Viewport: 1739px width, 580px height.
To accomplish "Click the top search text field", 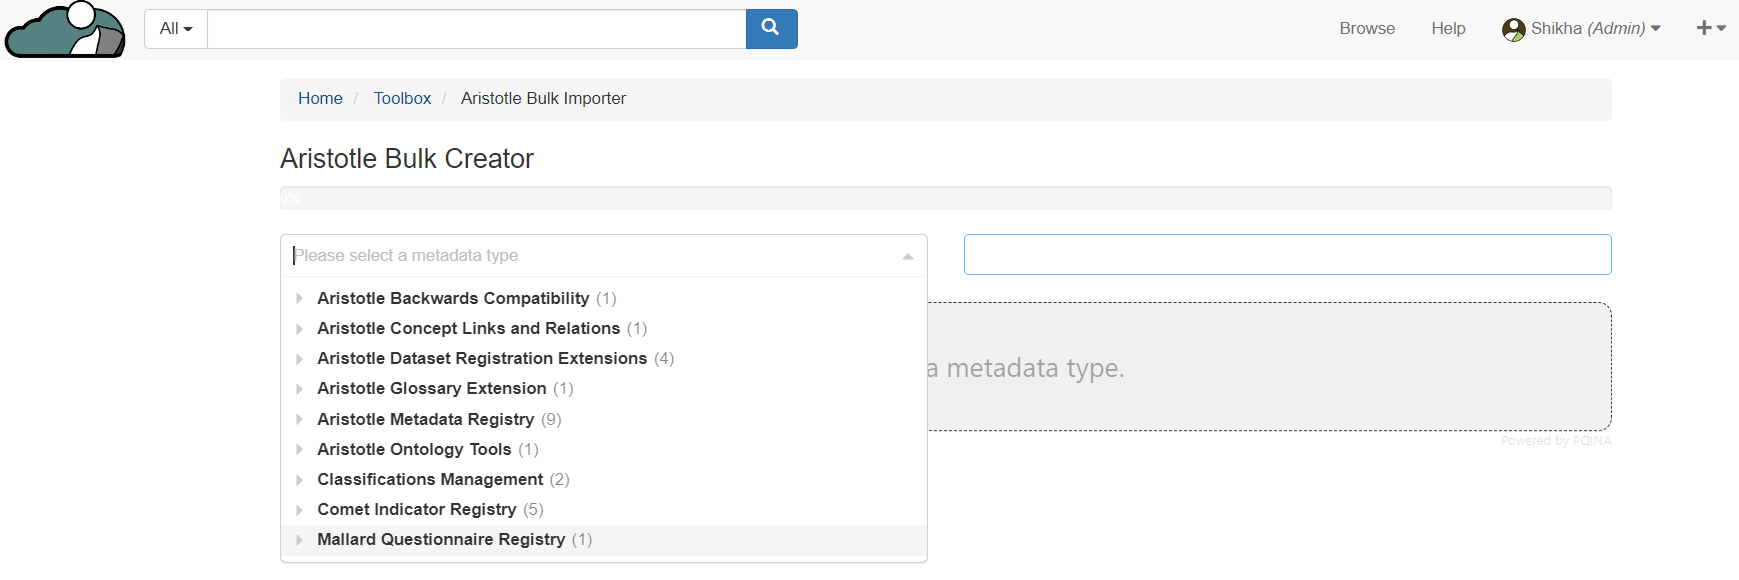I will tap(476, 29).
